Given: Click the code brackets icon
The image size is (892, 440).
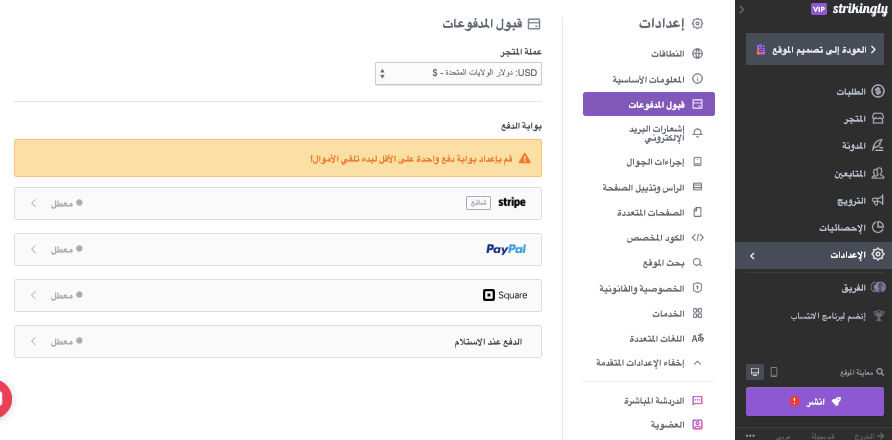Looking at the screenshot, I should pos(697,237).
